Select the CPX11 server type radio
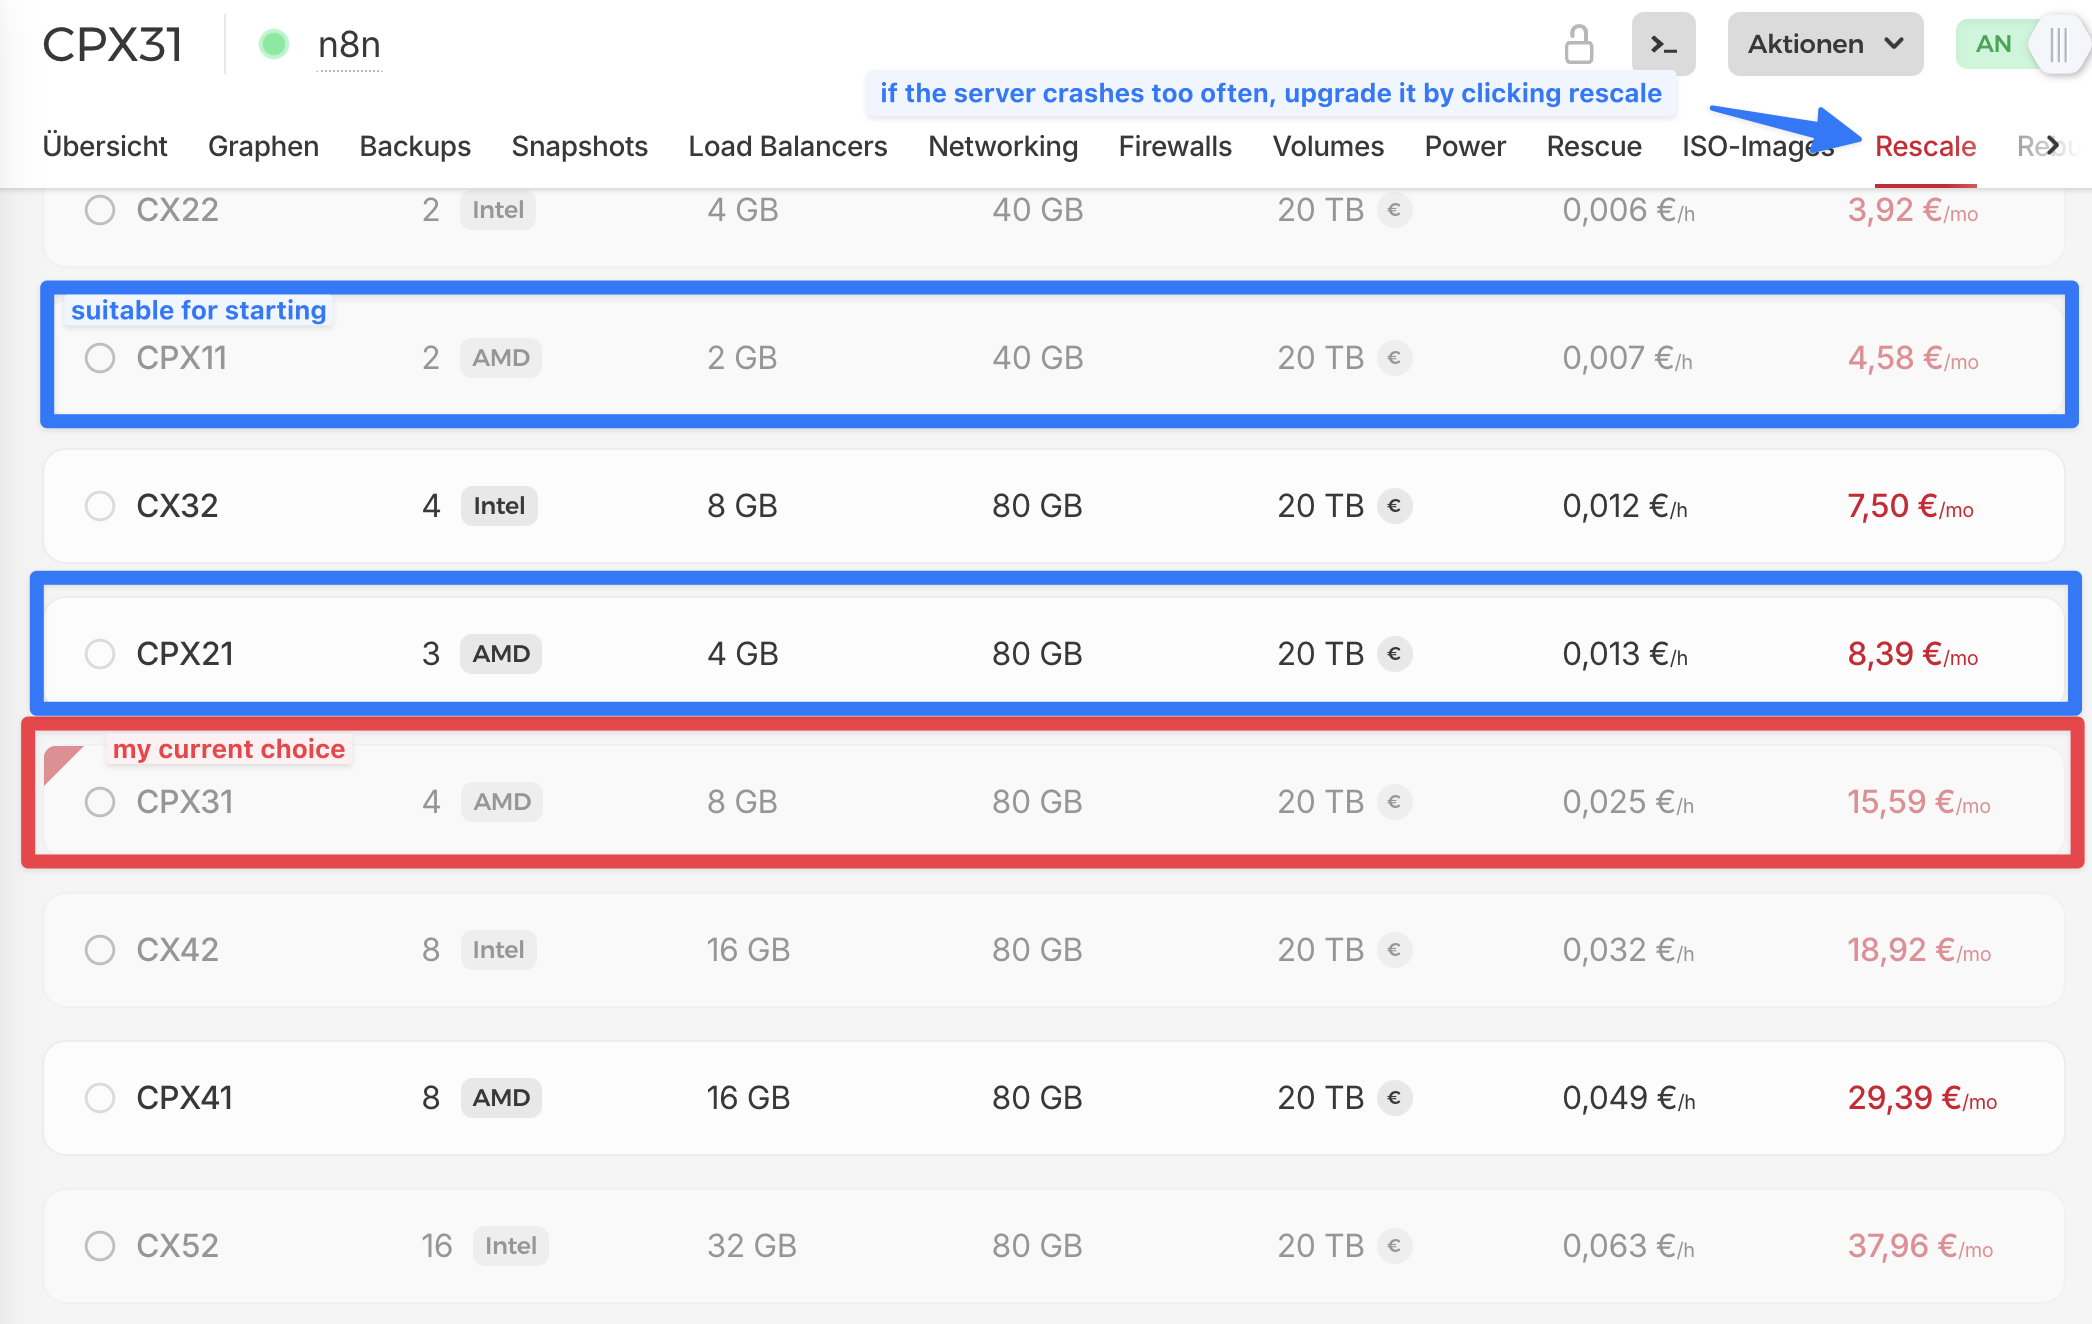The height and width of the screenshot is (1324, 2092). (x=100, y=358)
